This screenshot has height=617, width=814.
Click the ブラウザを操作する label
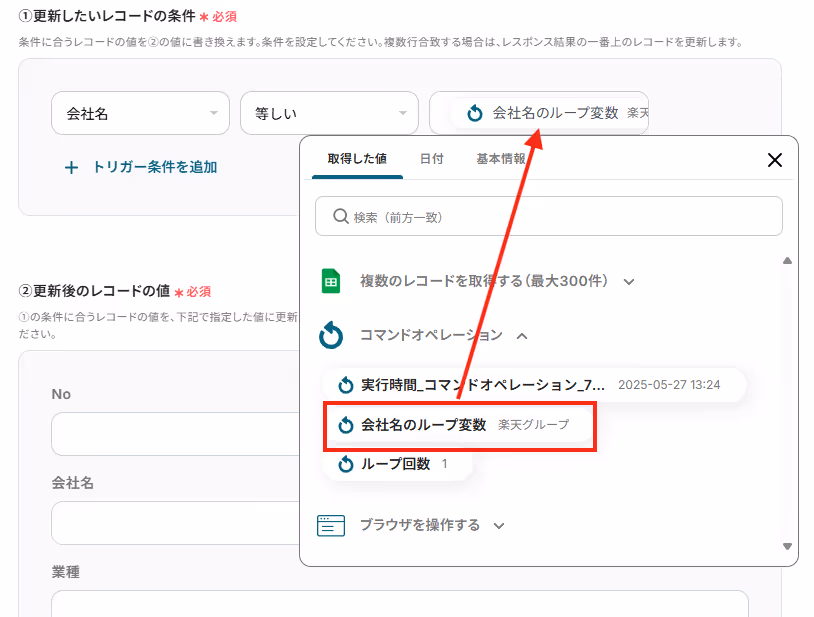point(420,525)
